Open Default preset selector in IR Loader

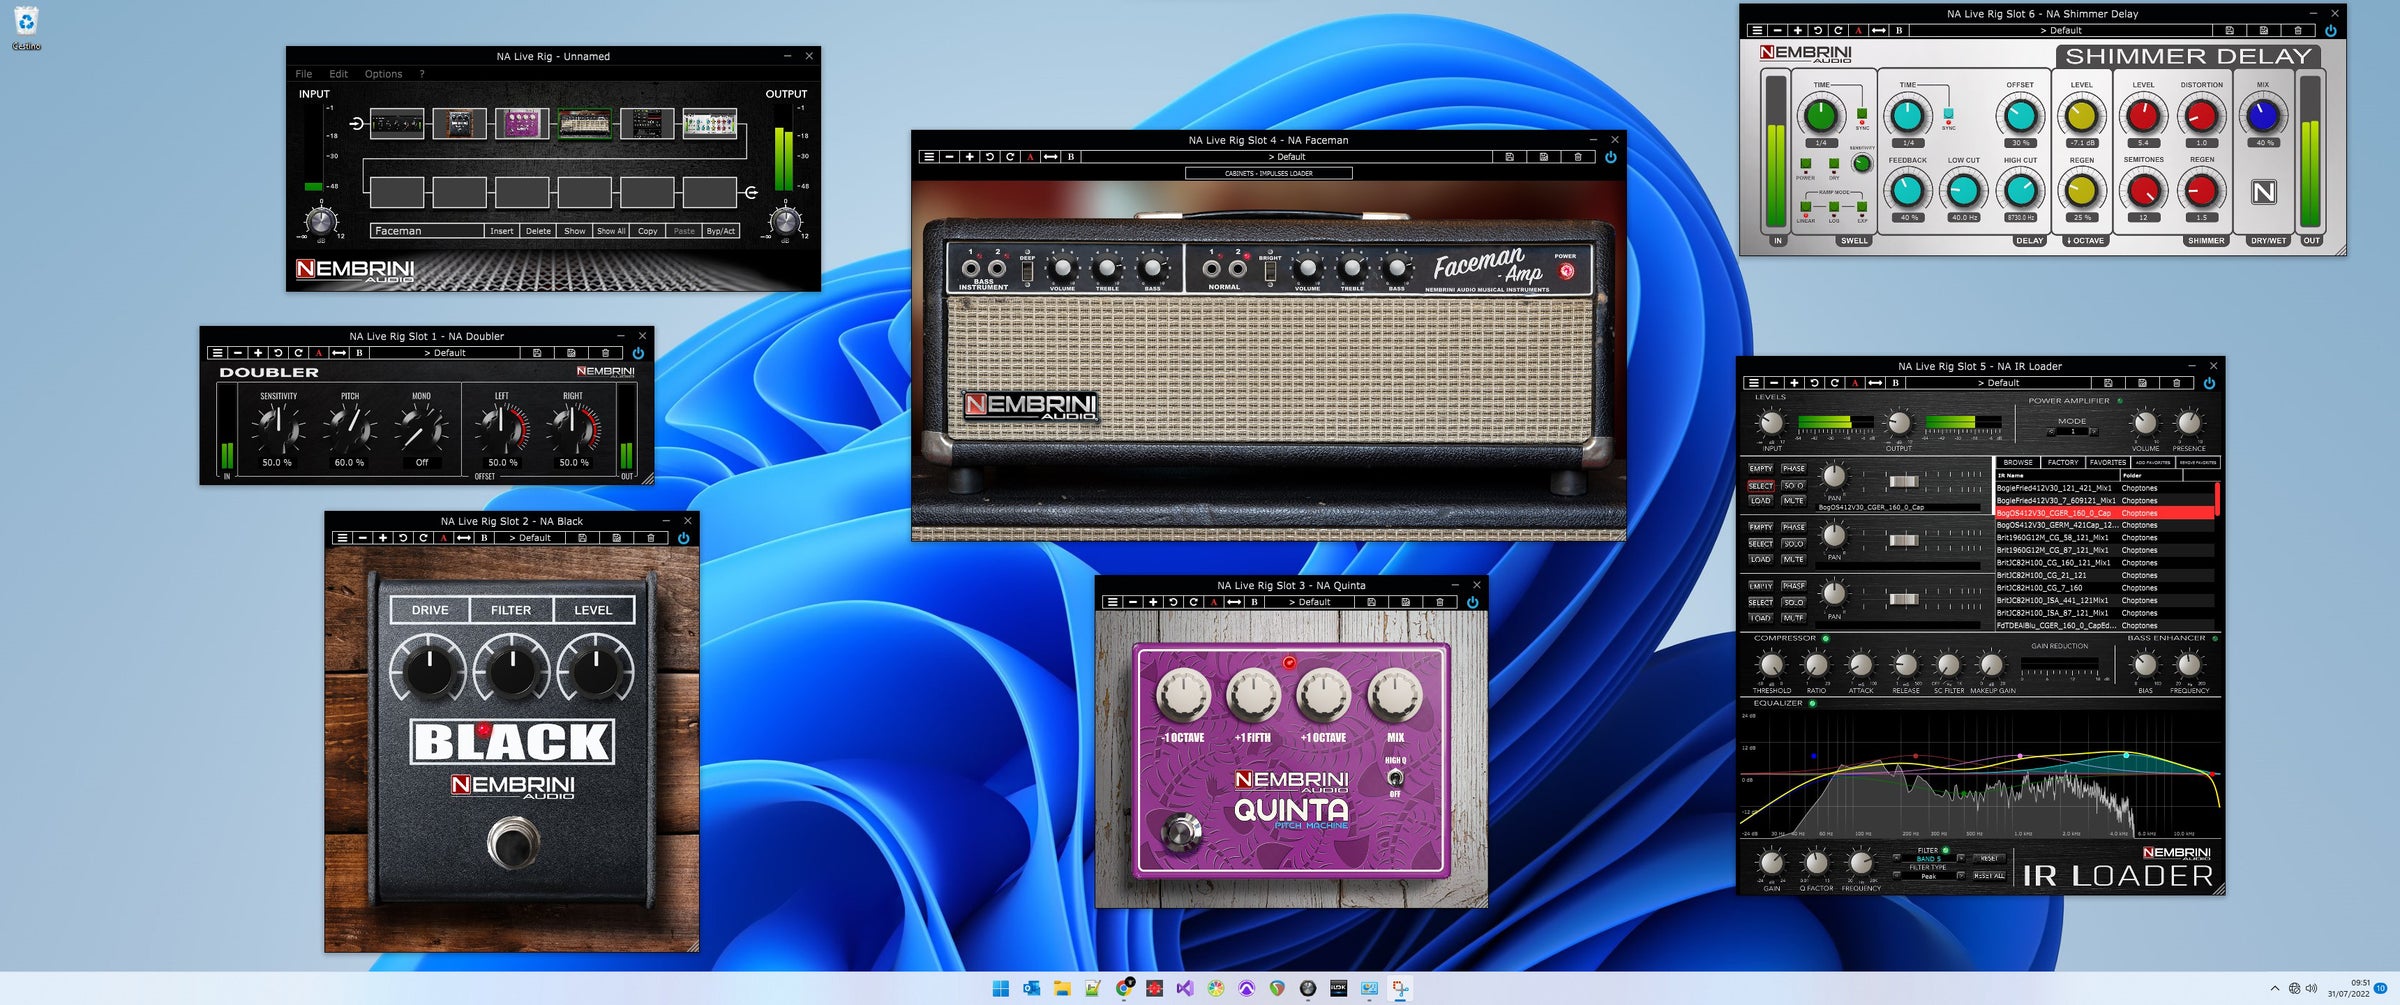coord(1998,383)
